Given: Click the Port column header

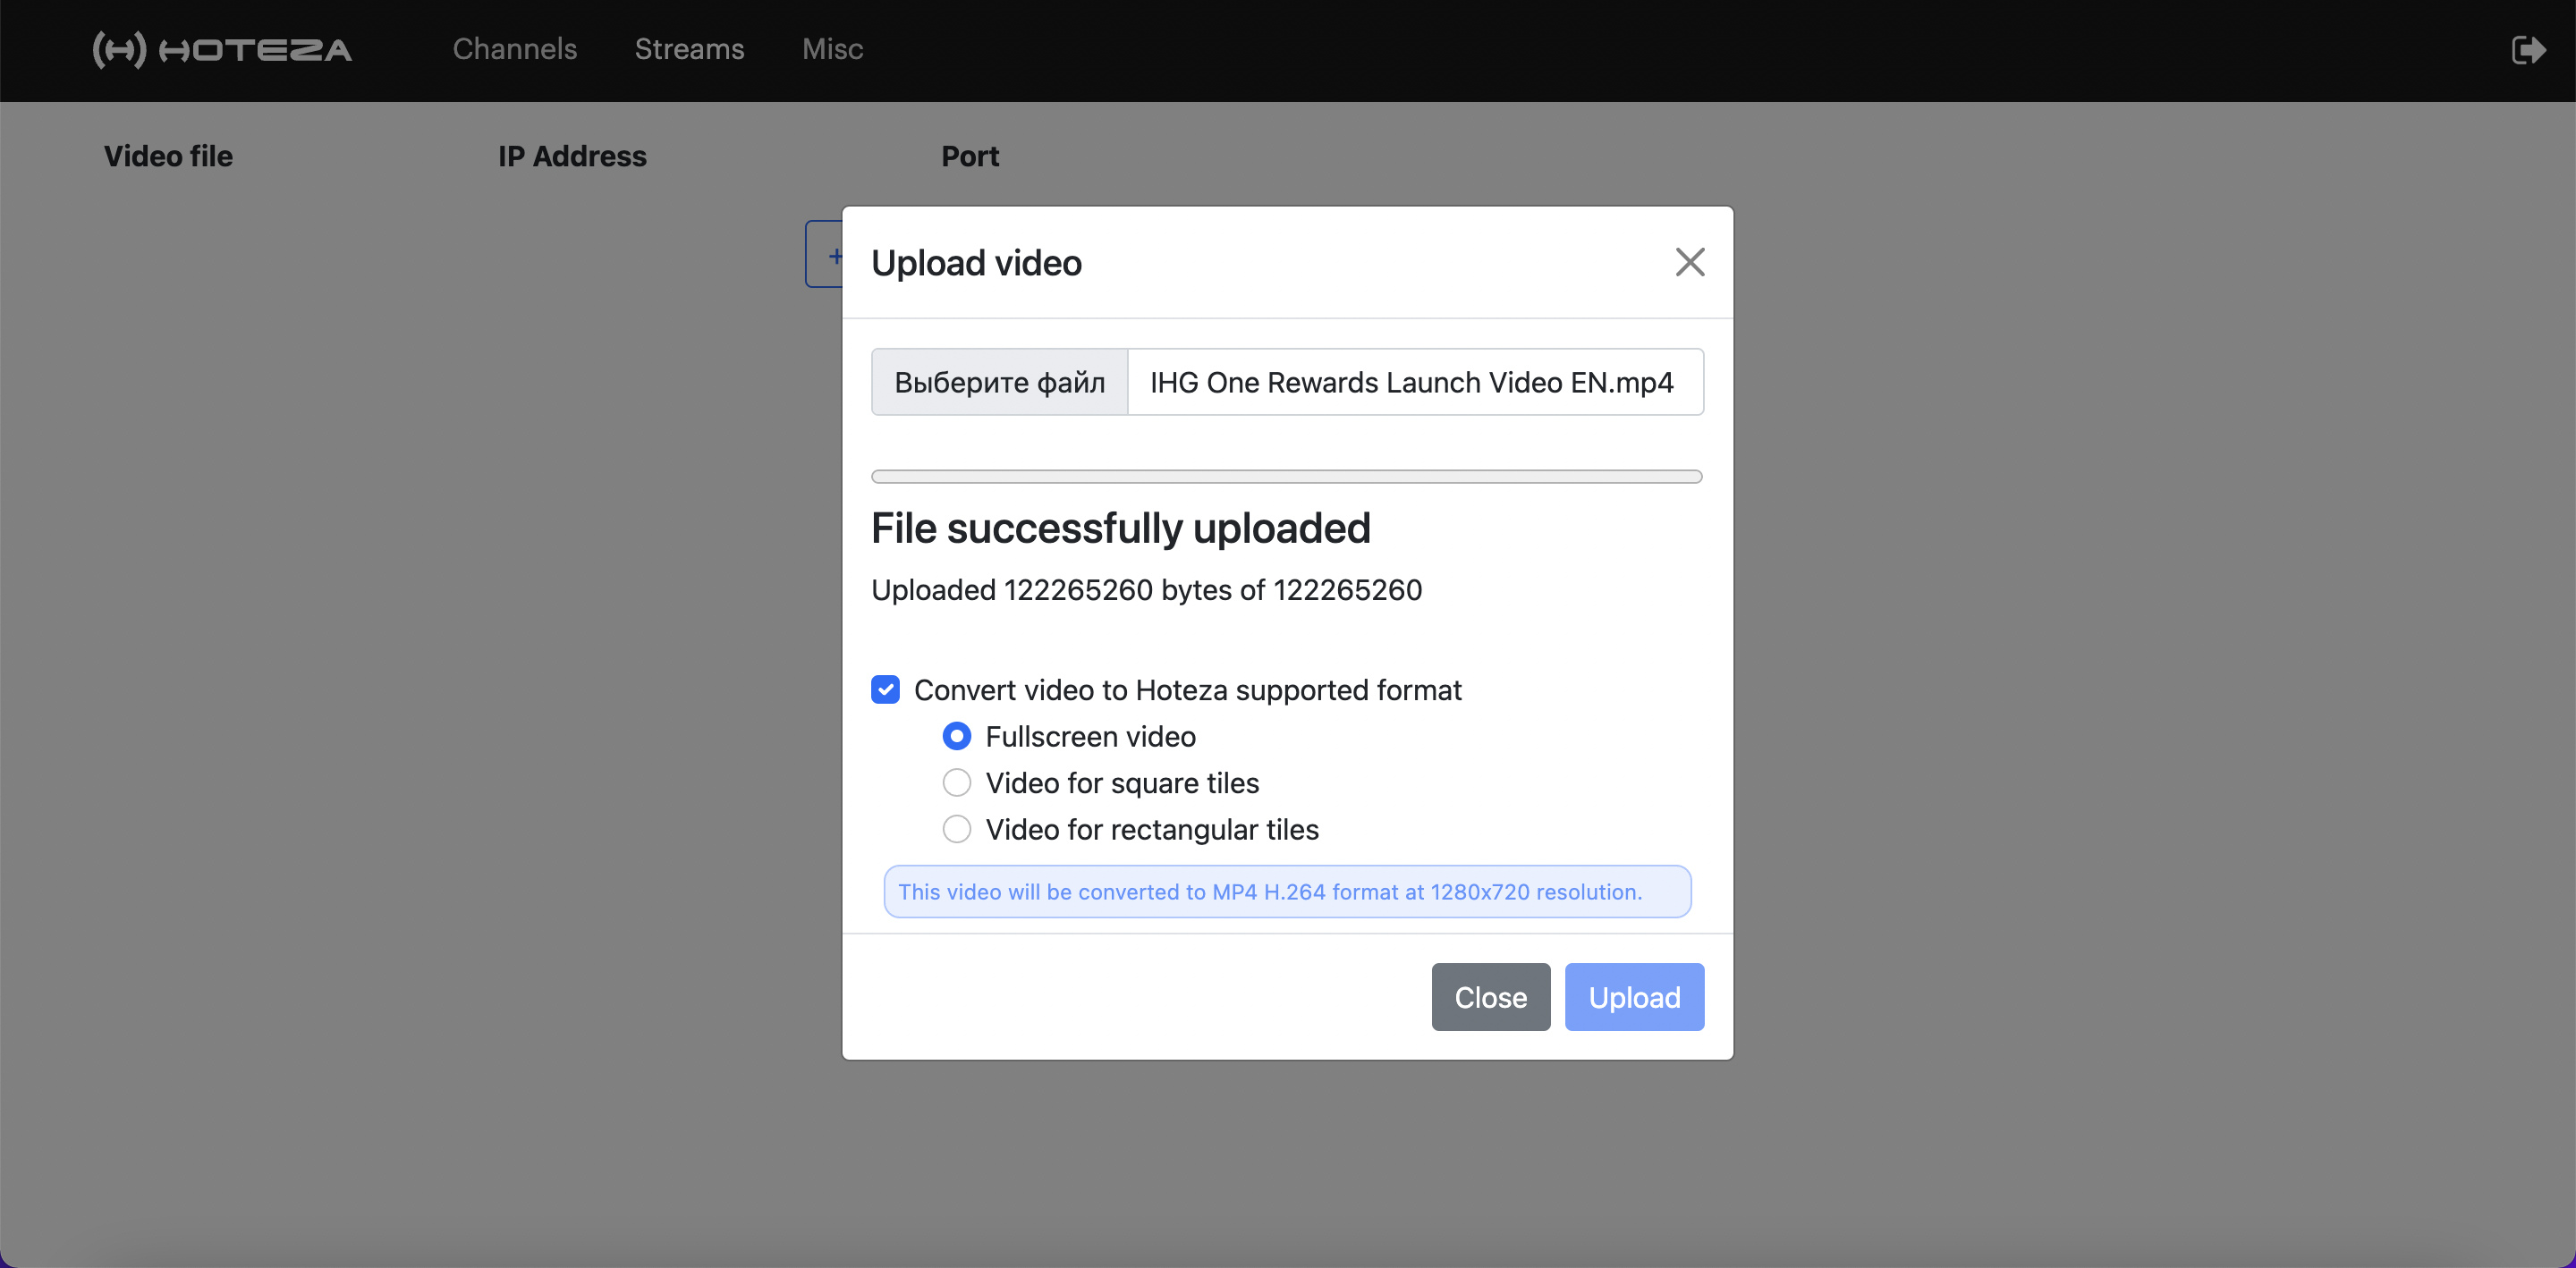Looking at the screenshot, I should (969, 156).
